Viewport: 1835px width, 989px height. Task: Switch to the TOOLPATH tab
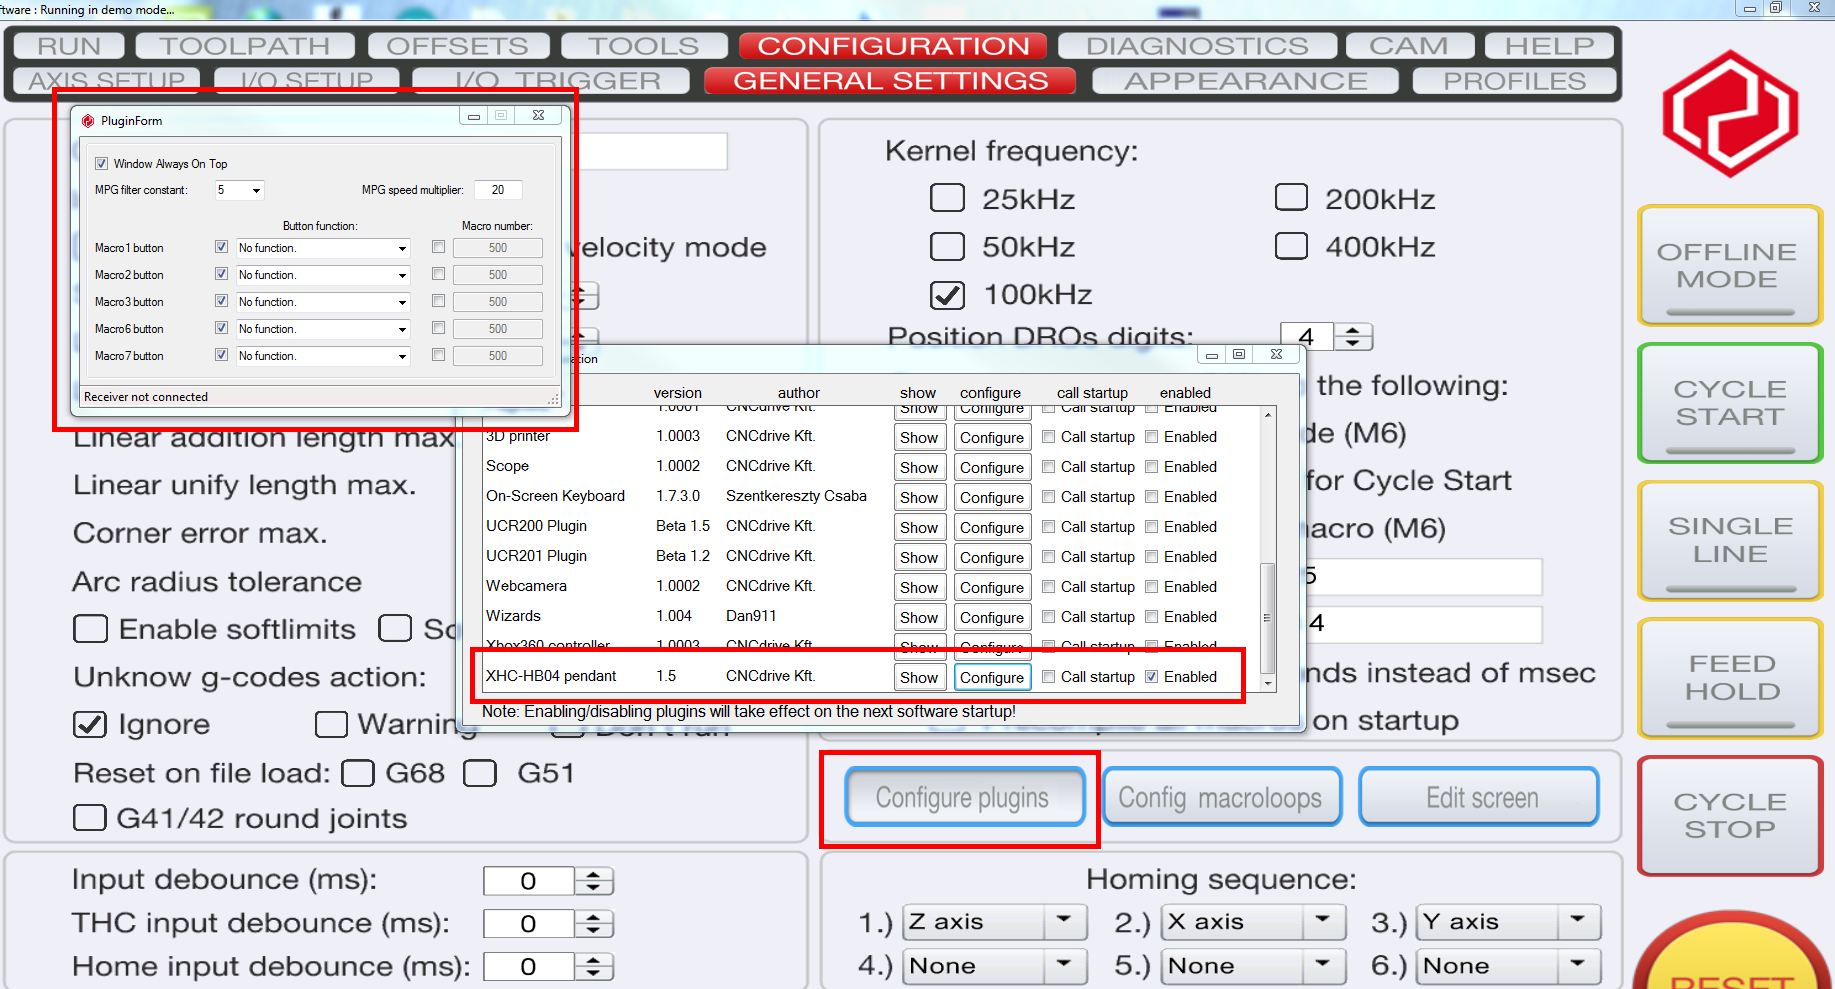point(245,46)
